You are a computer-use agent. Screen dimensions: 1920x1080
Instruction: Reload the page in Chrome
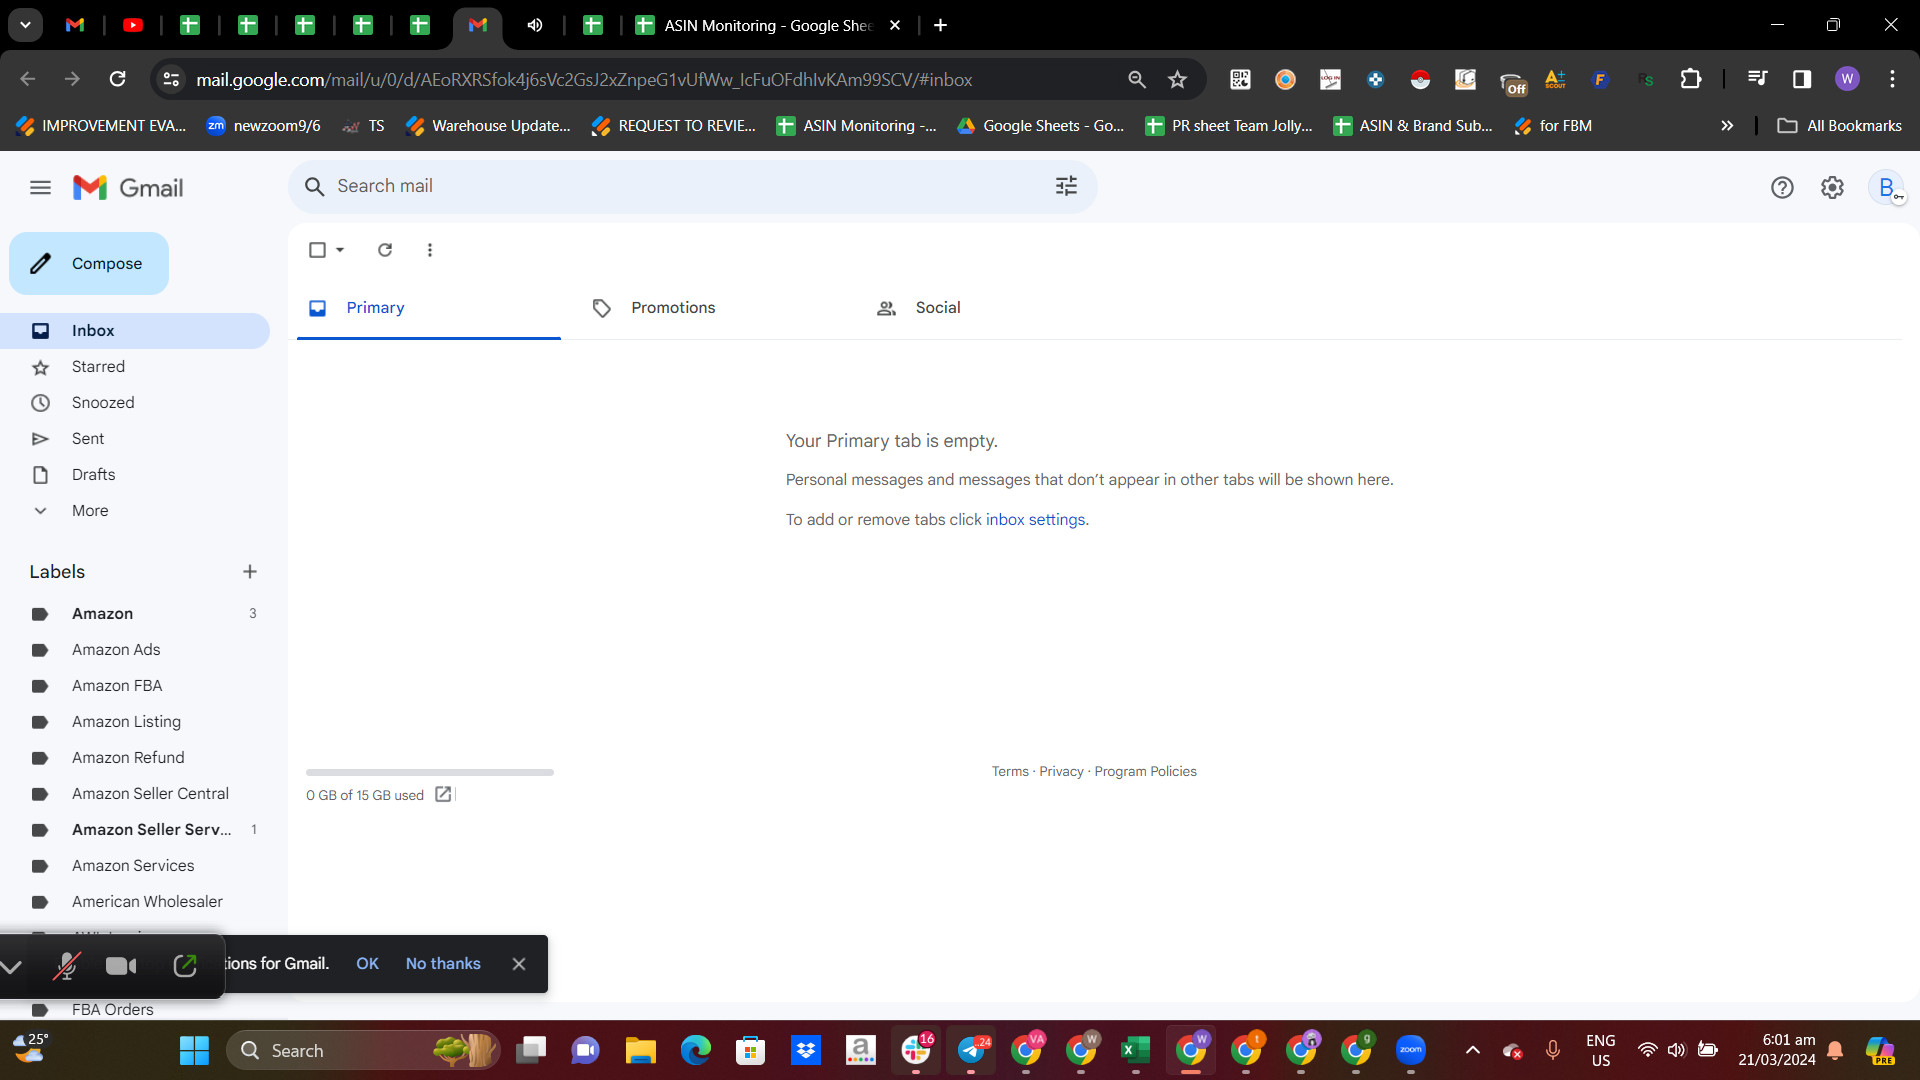pos(117,79)
